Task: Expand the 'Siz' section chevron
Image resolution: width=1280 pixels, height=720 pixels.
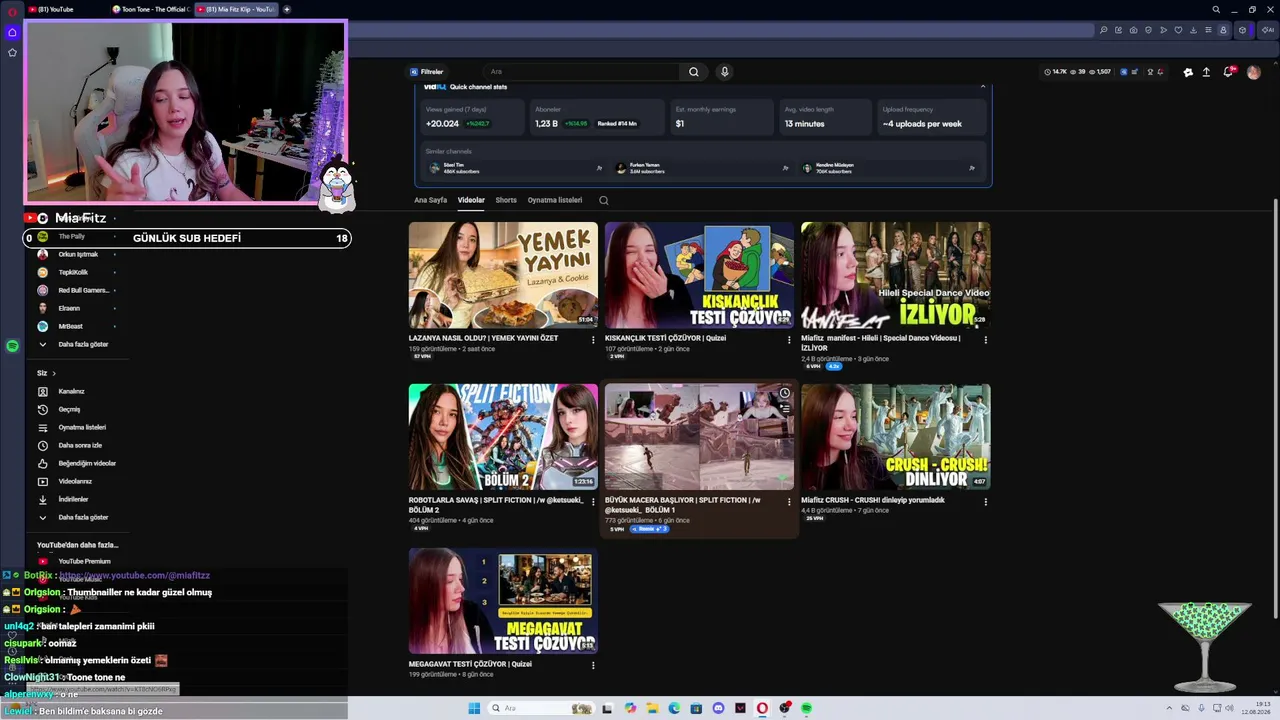Action: [54, 373]
